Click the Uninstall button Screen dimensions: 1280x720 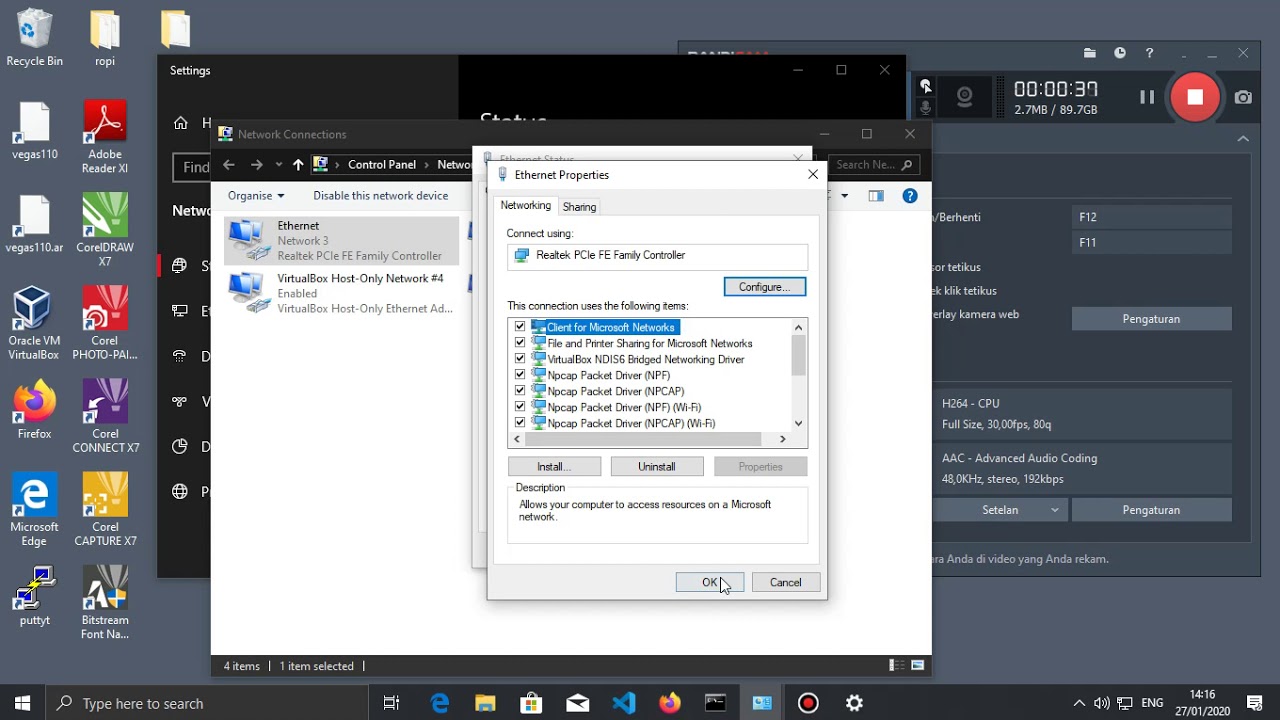pyautogui.click(x=657, y=467)
